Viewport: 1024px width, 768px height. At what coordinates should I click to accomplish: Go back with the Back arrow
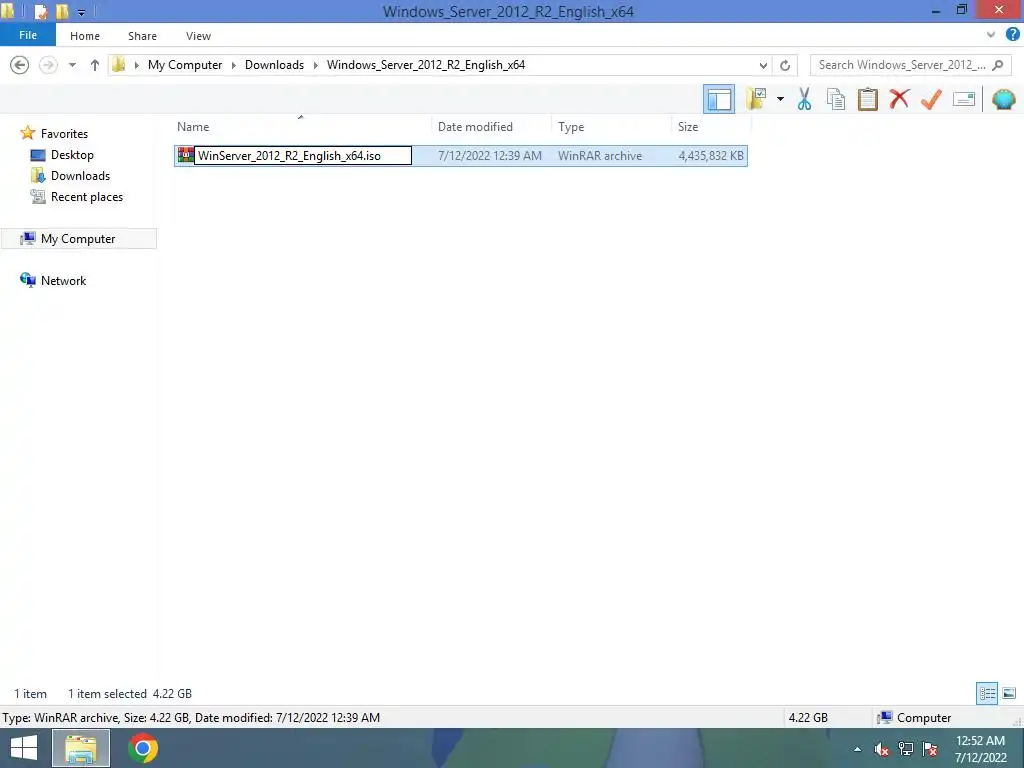point(20,65)
